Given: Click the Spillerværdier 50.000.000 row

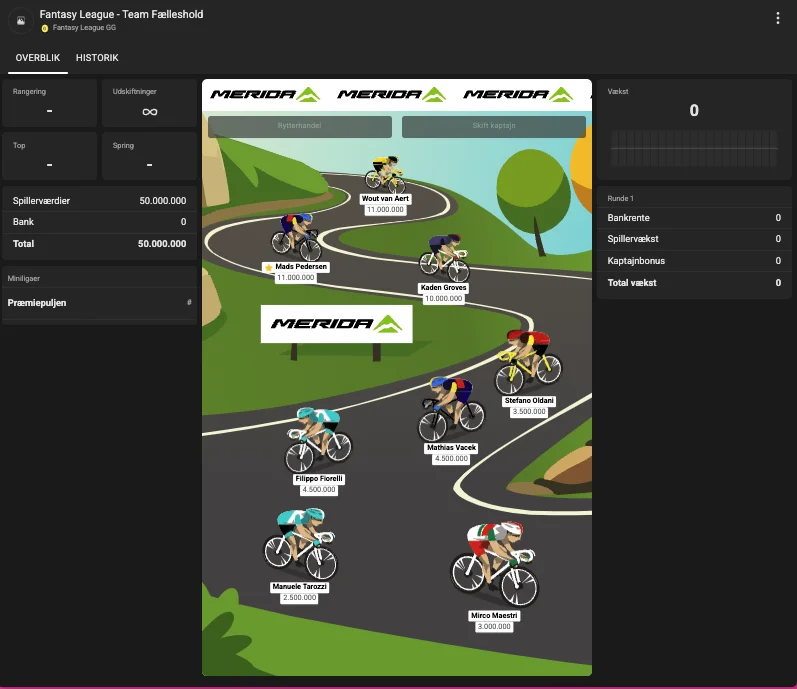Looking at the screenshot, I should pyautogui.click(x=99, y=201).
